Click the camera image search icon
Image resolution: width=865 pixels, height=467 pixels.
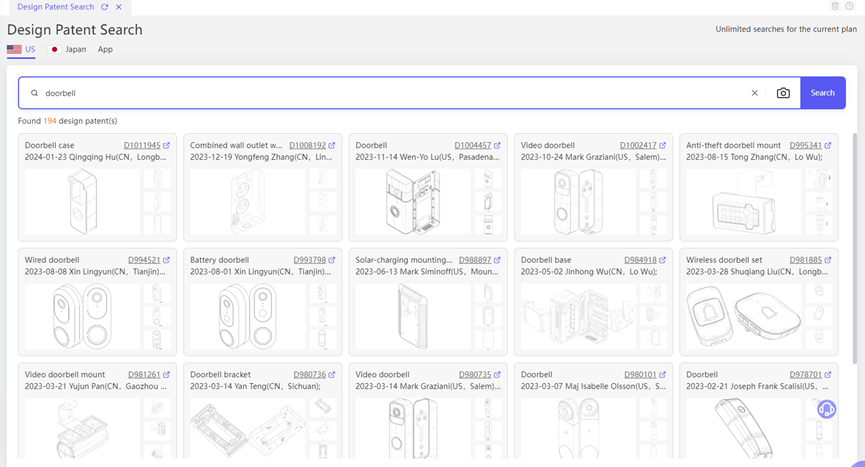(783, 93)
